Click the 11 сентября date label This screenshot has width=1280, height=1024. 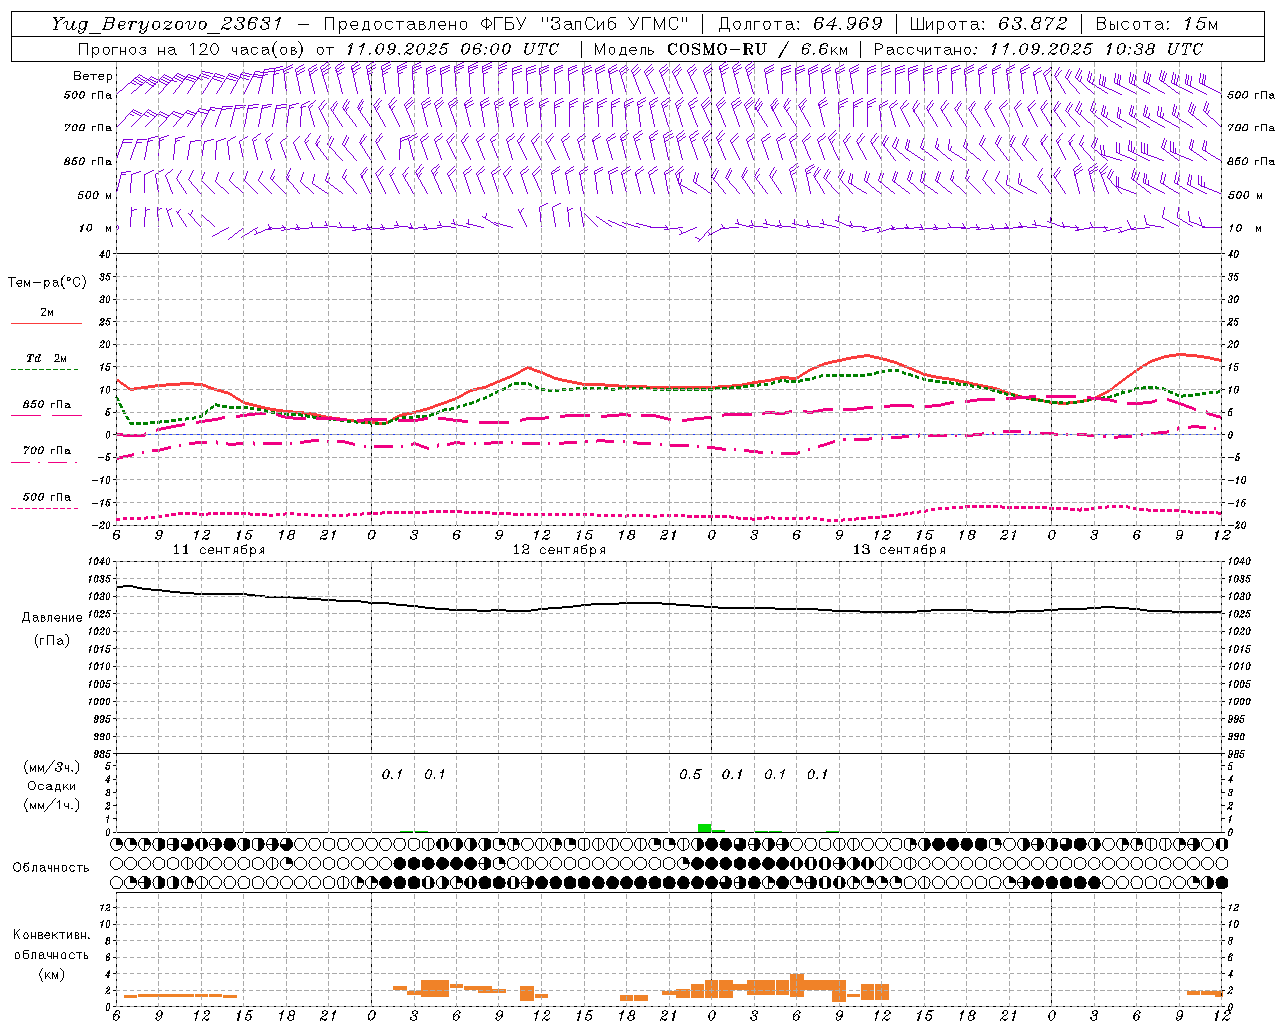(219, 550)
